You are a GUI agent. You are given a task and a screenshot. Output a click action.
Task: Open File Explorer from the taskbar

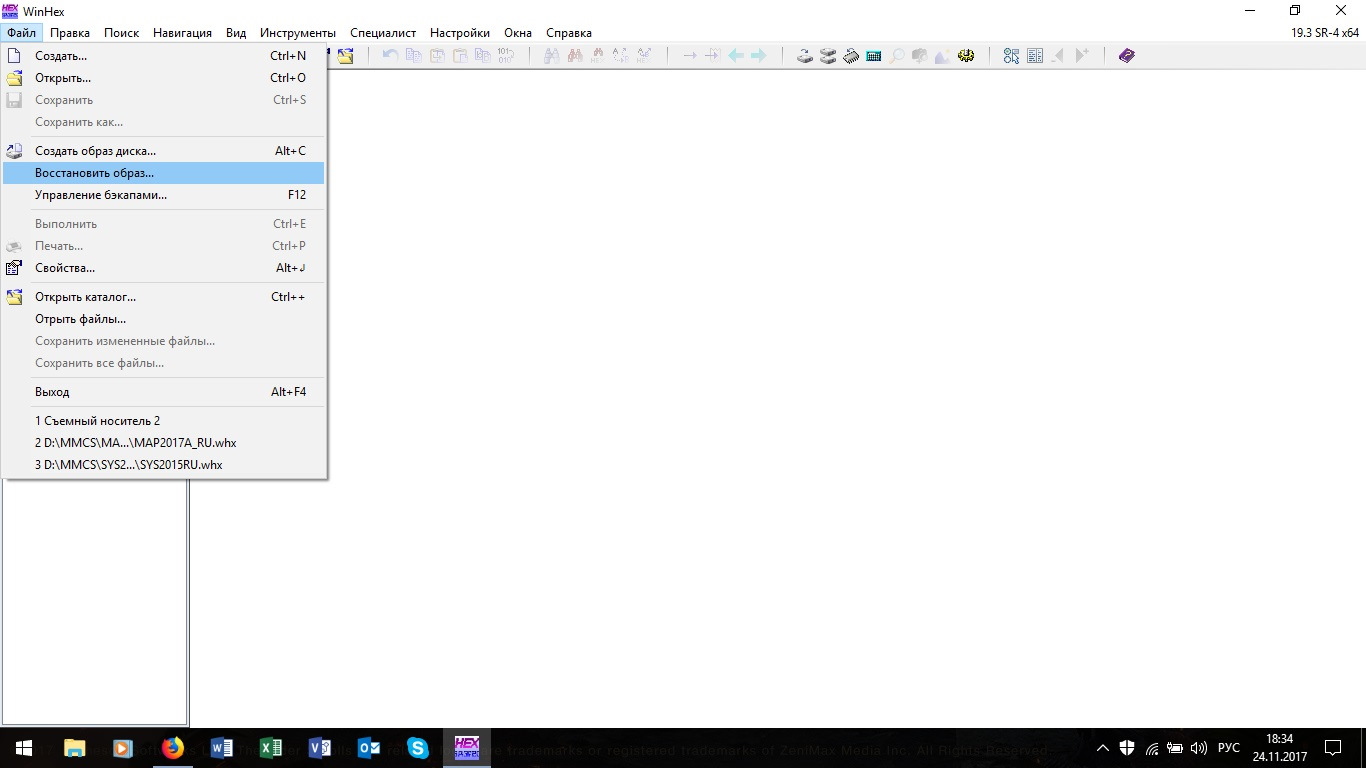point(75,747)
